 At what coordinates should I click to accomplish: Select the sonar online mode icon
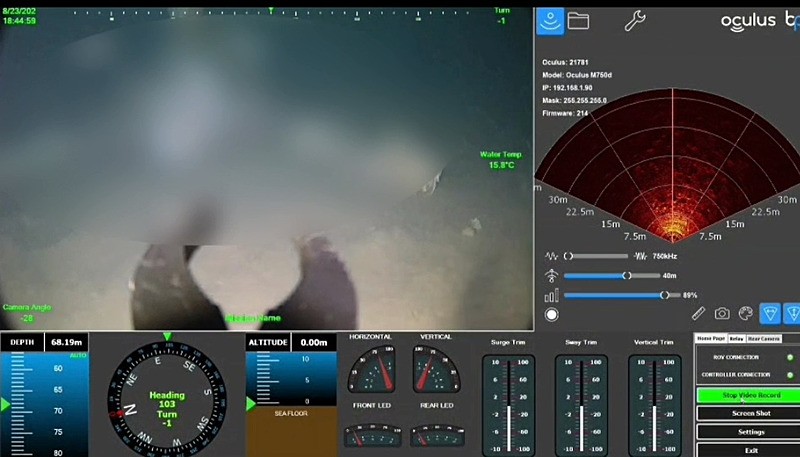click(550, 20)
